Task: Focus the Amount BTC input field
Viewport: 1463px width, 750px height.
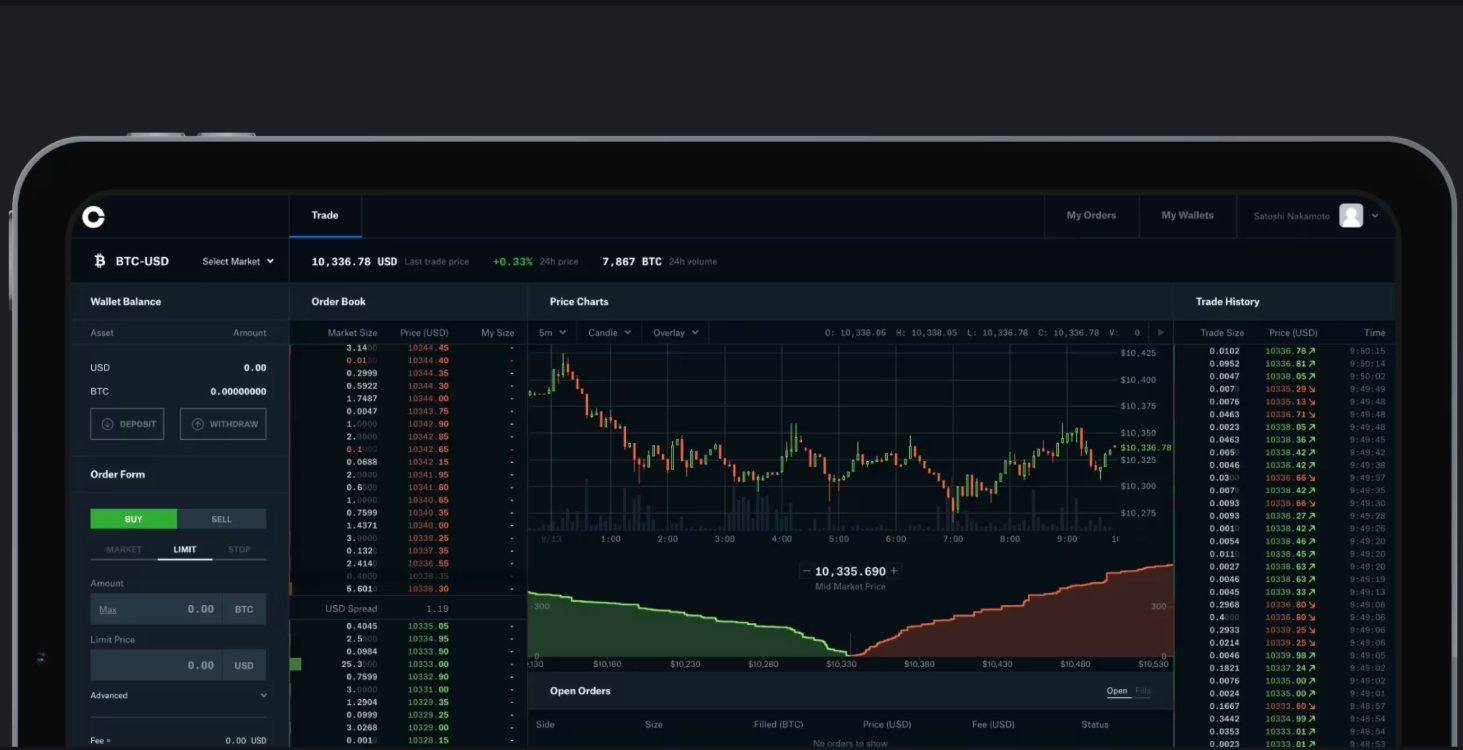Action: tap(178, 609)
